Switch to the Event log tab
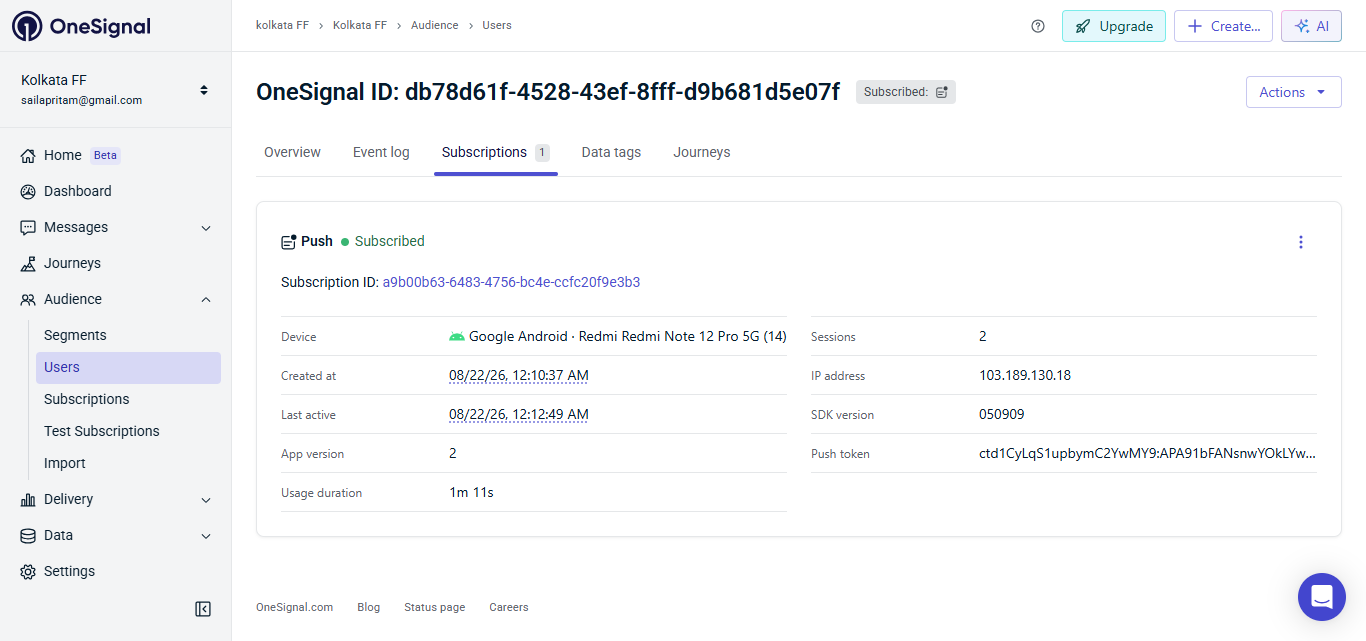1366x641 pixels. (x=381, y=152)
